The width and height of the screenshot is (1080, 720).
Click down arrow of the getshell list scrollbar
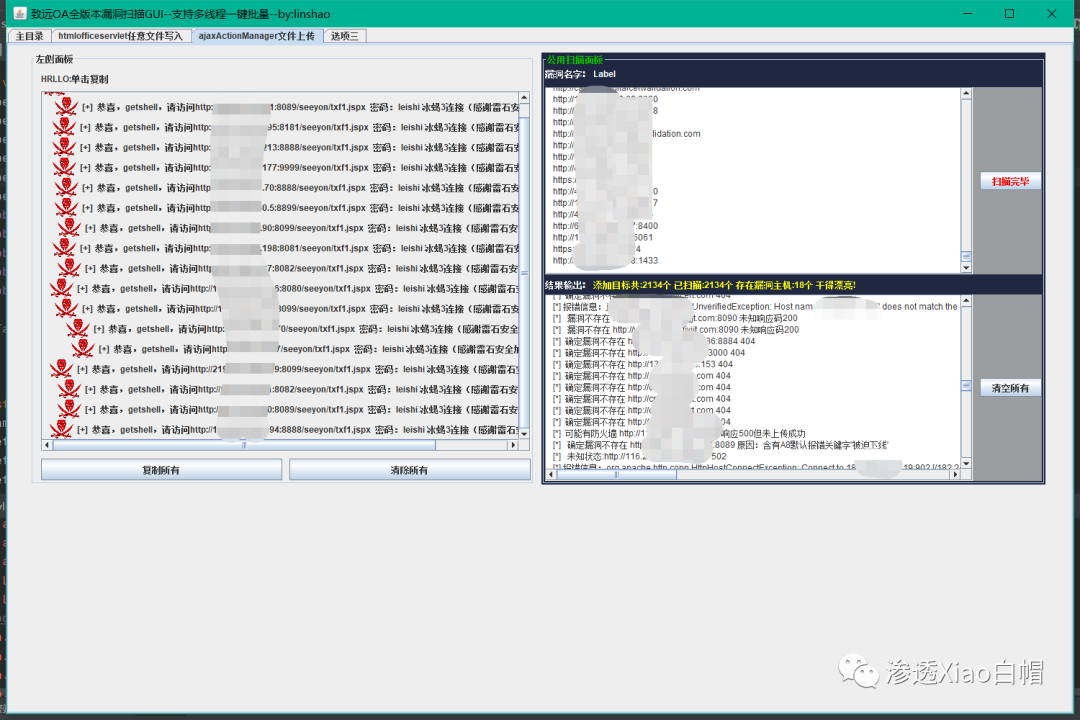(x=524, y=433)
